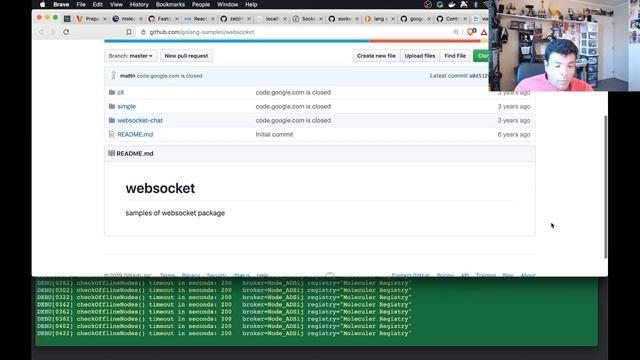Click terminal line starting "DEBU[0422]"
640x360 pixels.
[224, 333]
